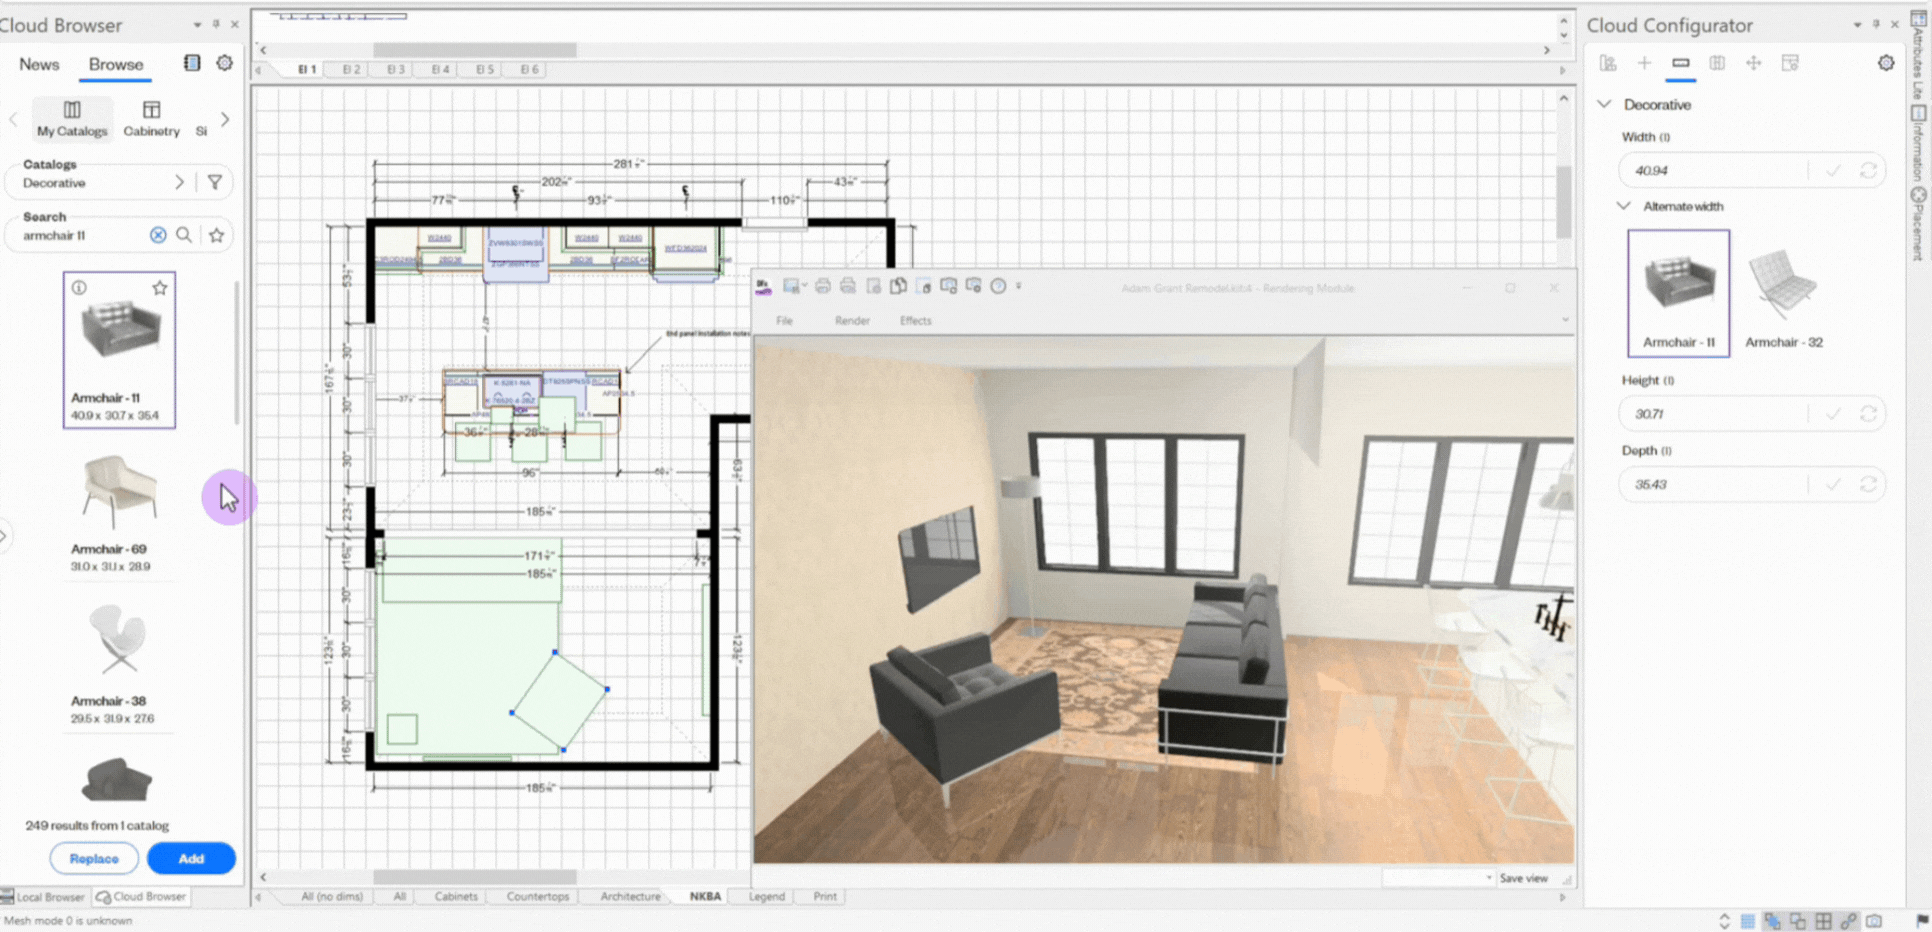The width and height of the screenshot is (1932, 932).
Task: Favorite the Armchair - 11 item
Action: click(160, 288)
